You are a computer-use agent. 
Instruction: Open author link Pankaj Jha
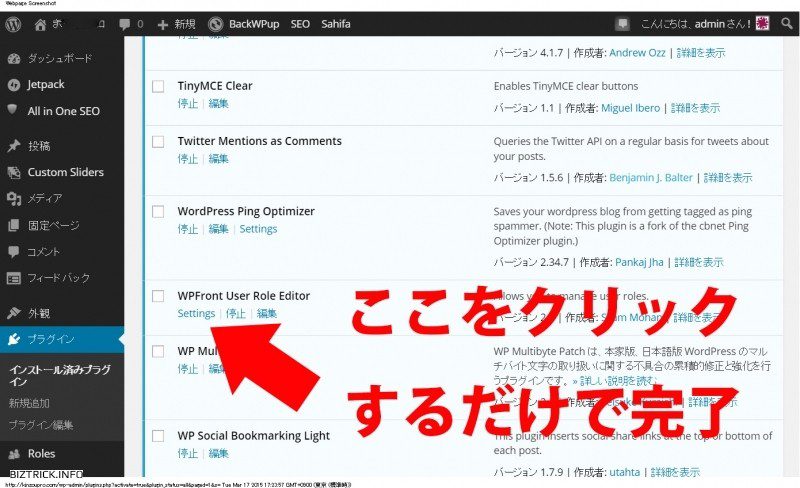639,262
